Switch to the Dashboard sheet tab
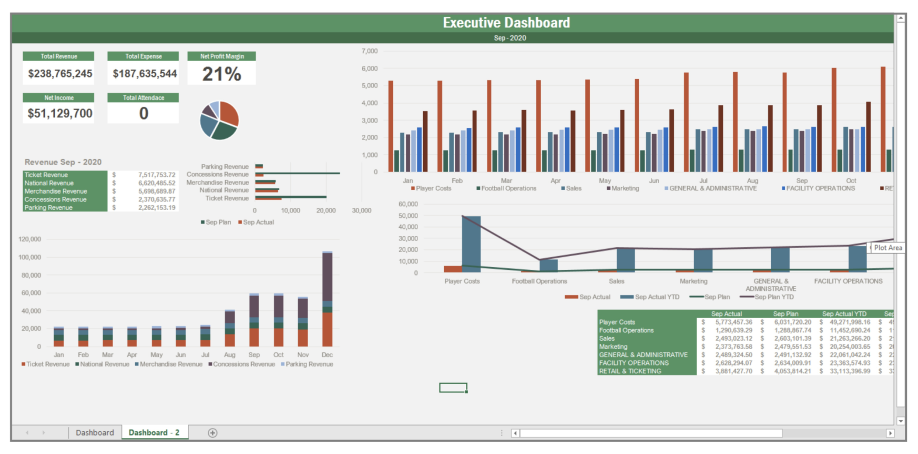The image size is (918, 454). tap(94, 432)
